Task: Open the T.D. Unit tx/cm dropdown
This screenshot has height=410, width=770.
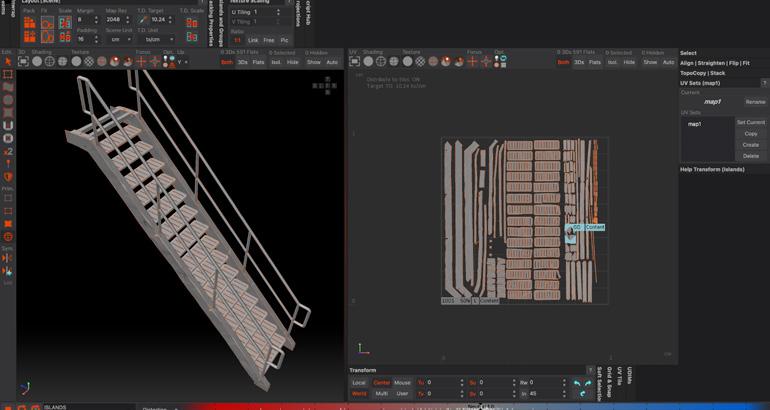Action: point(154,39)
